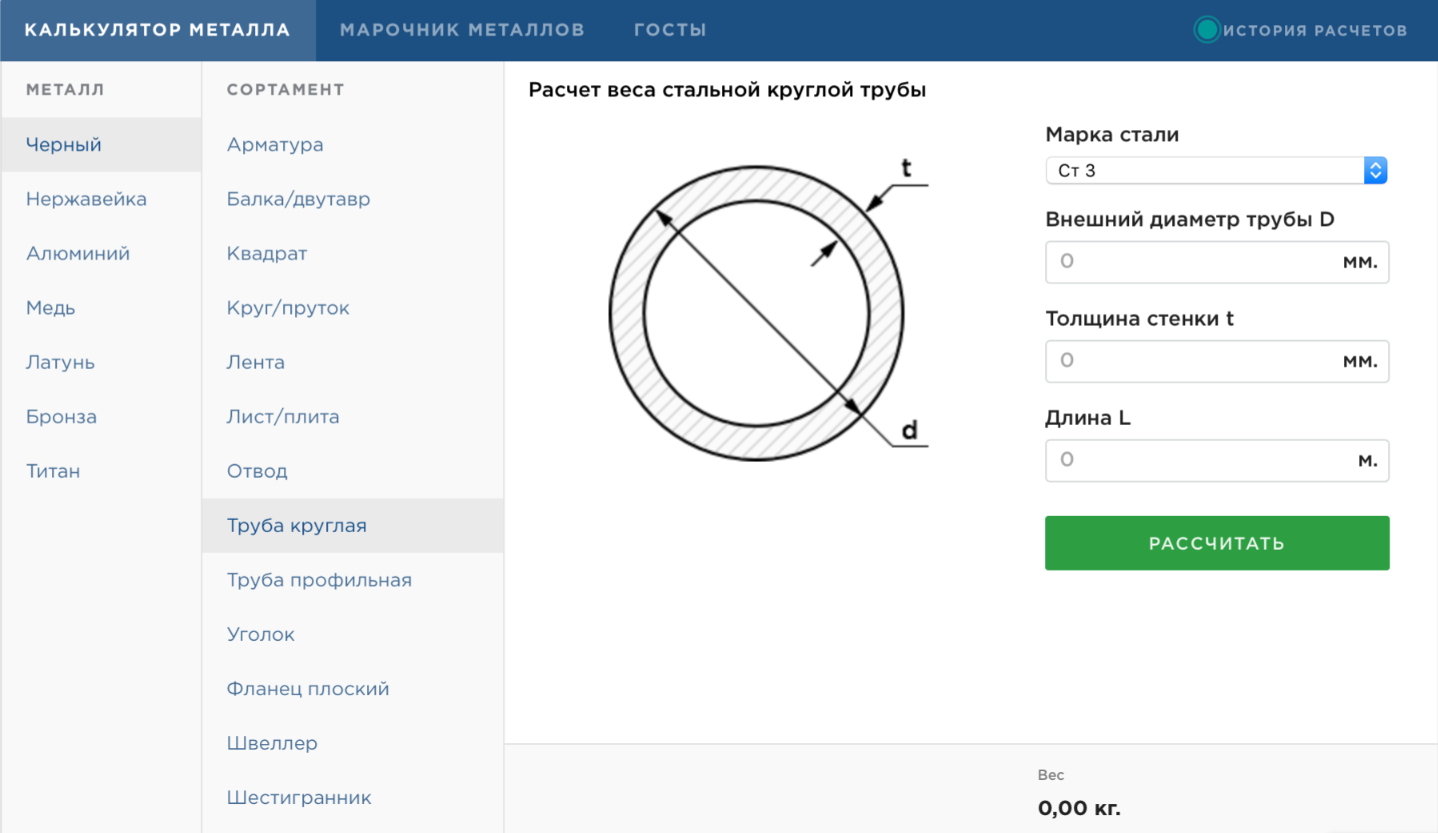Choose Балка/двутавр profile type
This screenshot has height=833, width=1438.
click(x=298, y=199)
